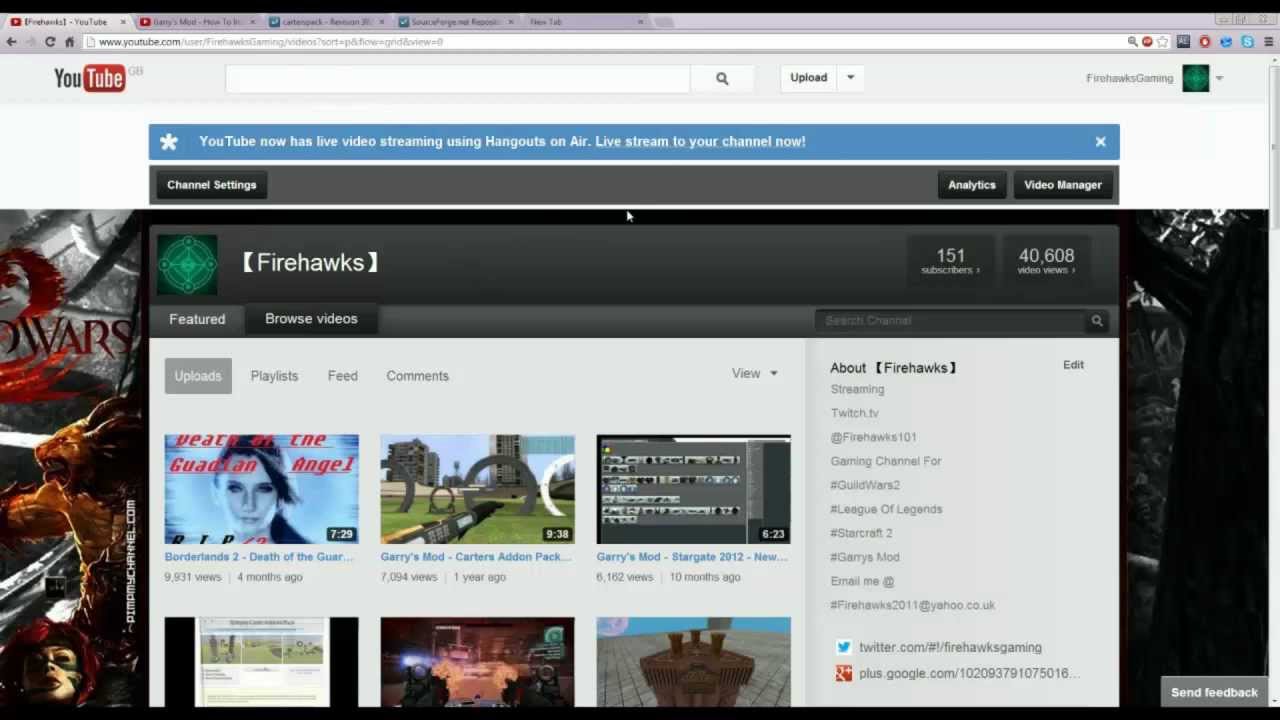Click the star icon in the blue banner
The width and height of the screenshot is (1280, 720).
169,142
